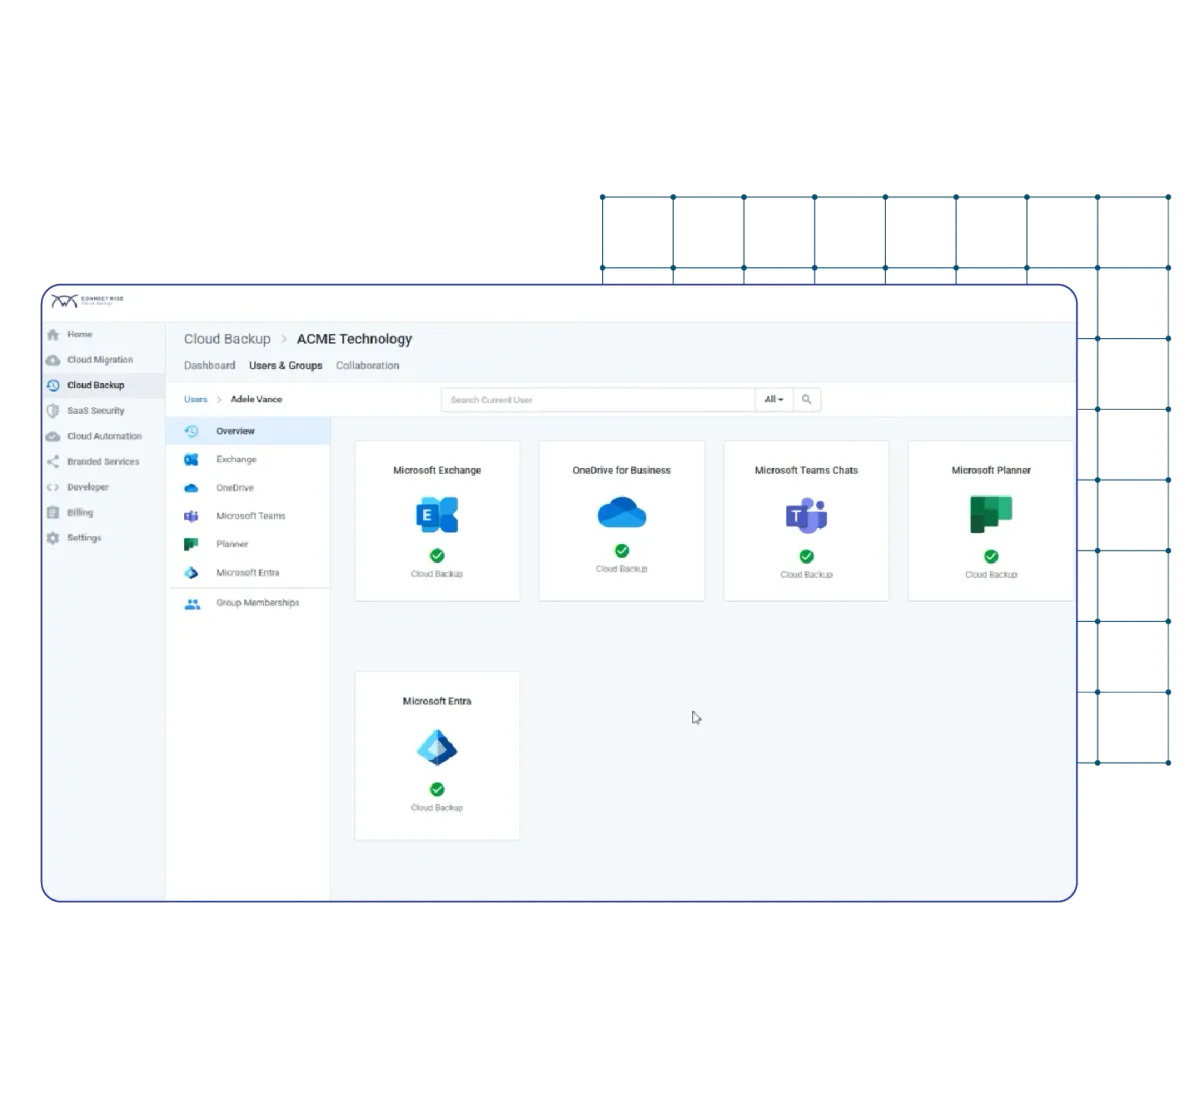Viewport: 1200px width, 1100px height.
Task: Switch to the Collaboration tab
Action: click(x=367, y=366)
